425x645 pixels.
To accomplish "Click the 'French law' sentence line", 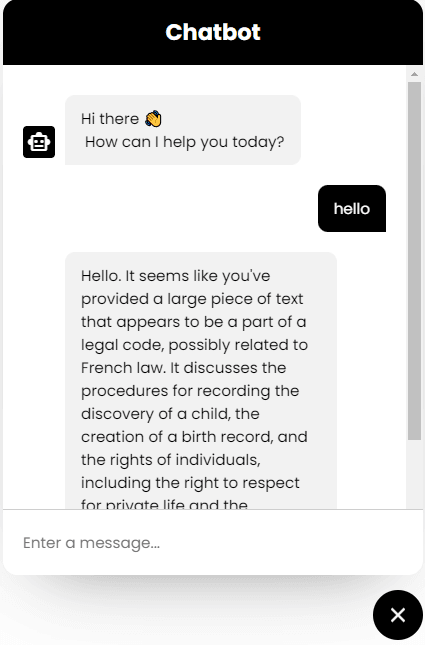I will 183,368.
